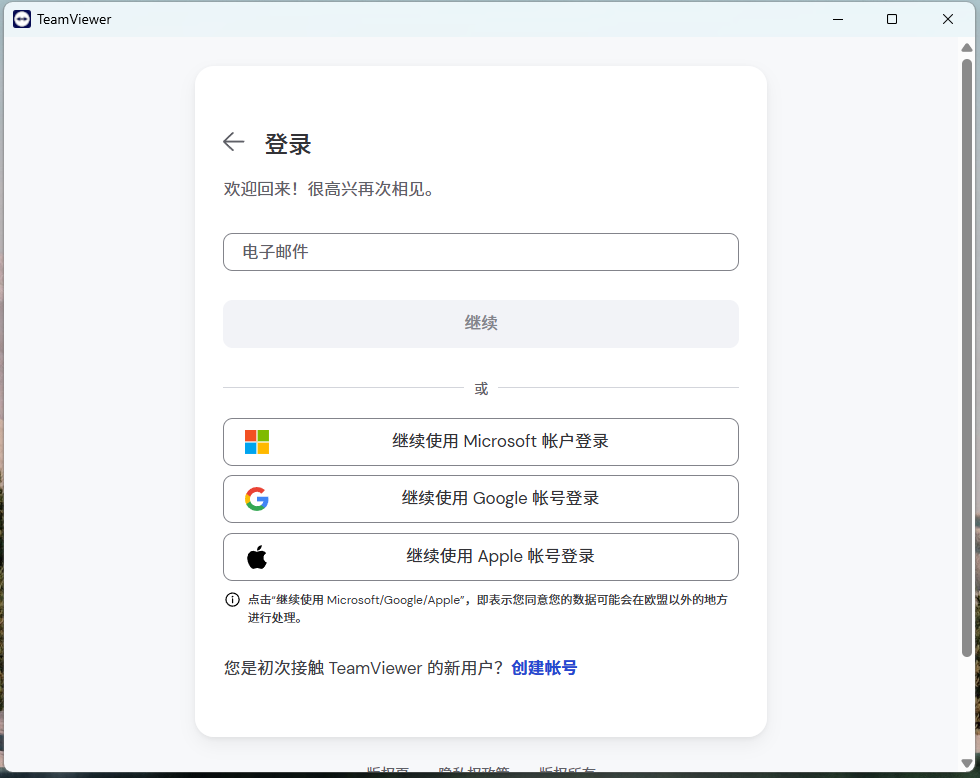
Task: Sign in with 继续使用 Google 帐号登录
Action: pyautogui.click(x=481, y=499)
